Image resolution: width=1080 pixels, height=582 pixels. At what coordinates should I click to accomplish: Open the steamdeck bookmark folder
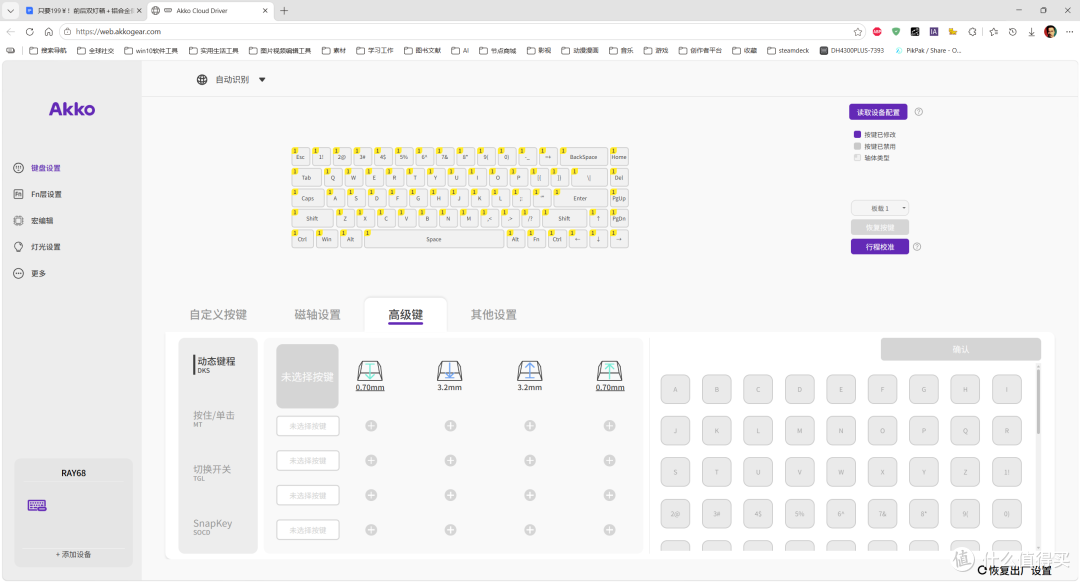[788, 50]
